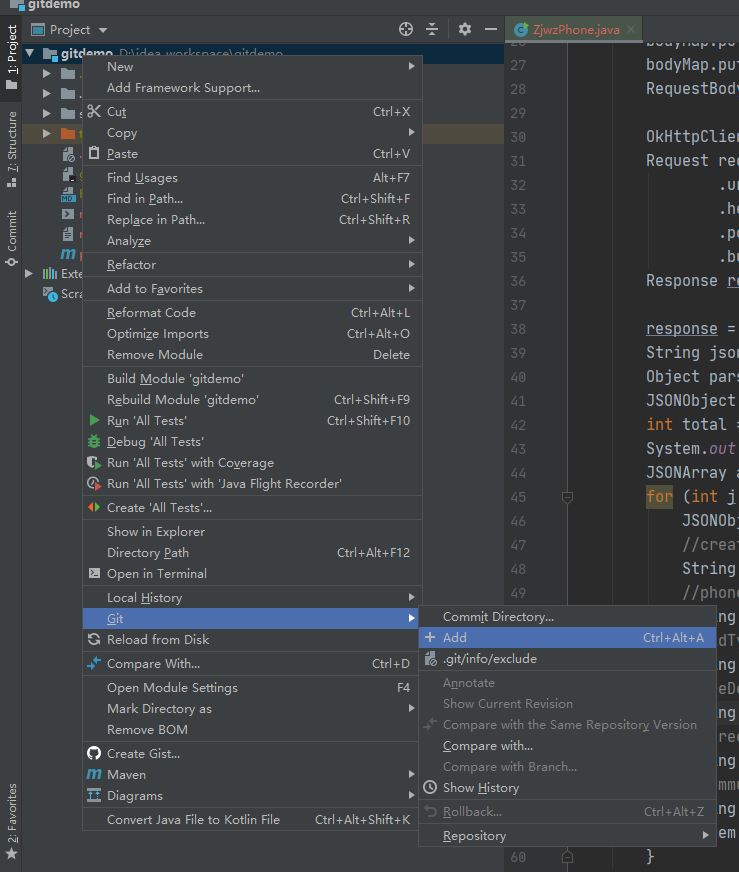Expand the Repository submenu

point(567,836)
